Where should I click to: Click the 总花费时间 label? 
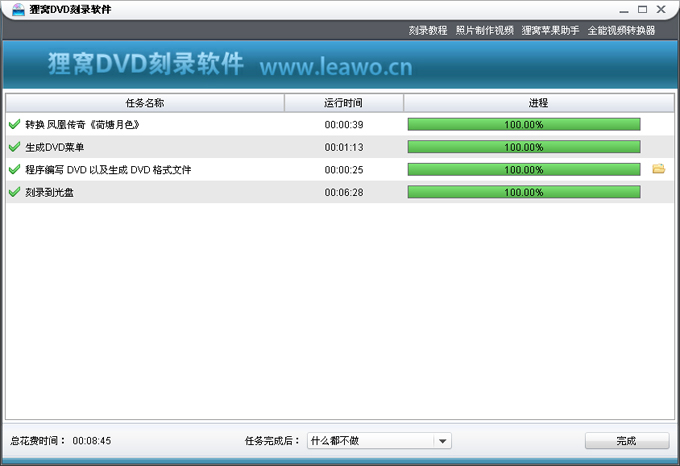point(38,441)
